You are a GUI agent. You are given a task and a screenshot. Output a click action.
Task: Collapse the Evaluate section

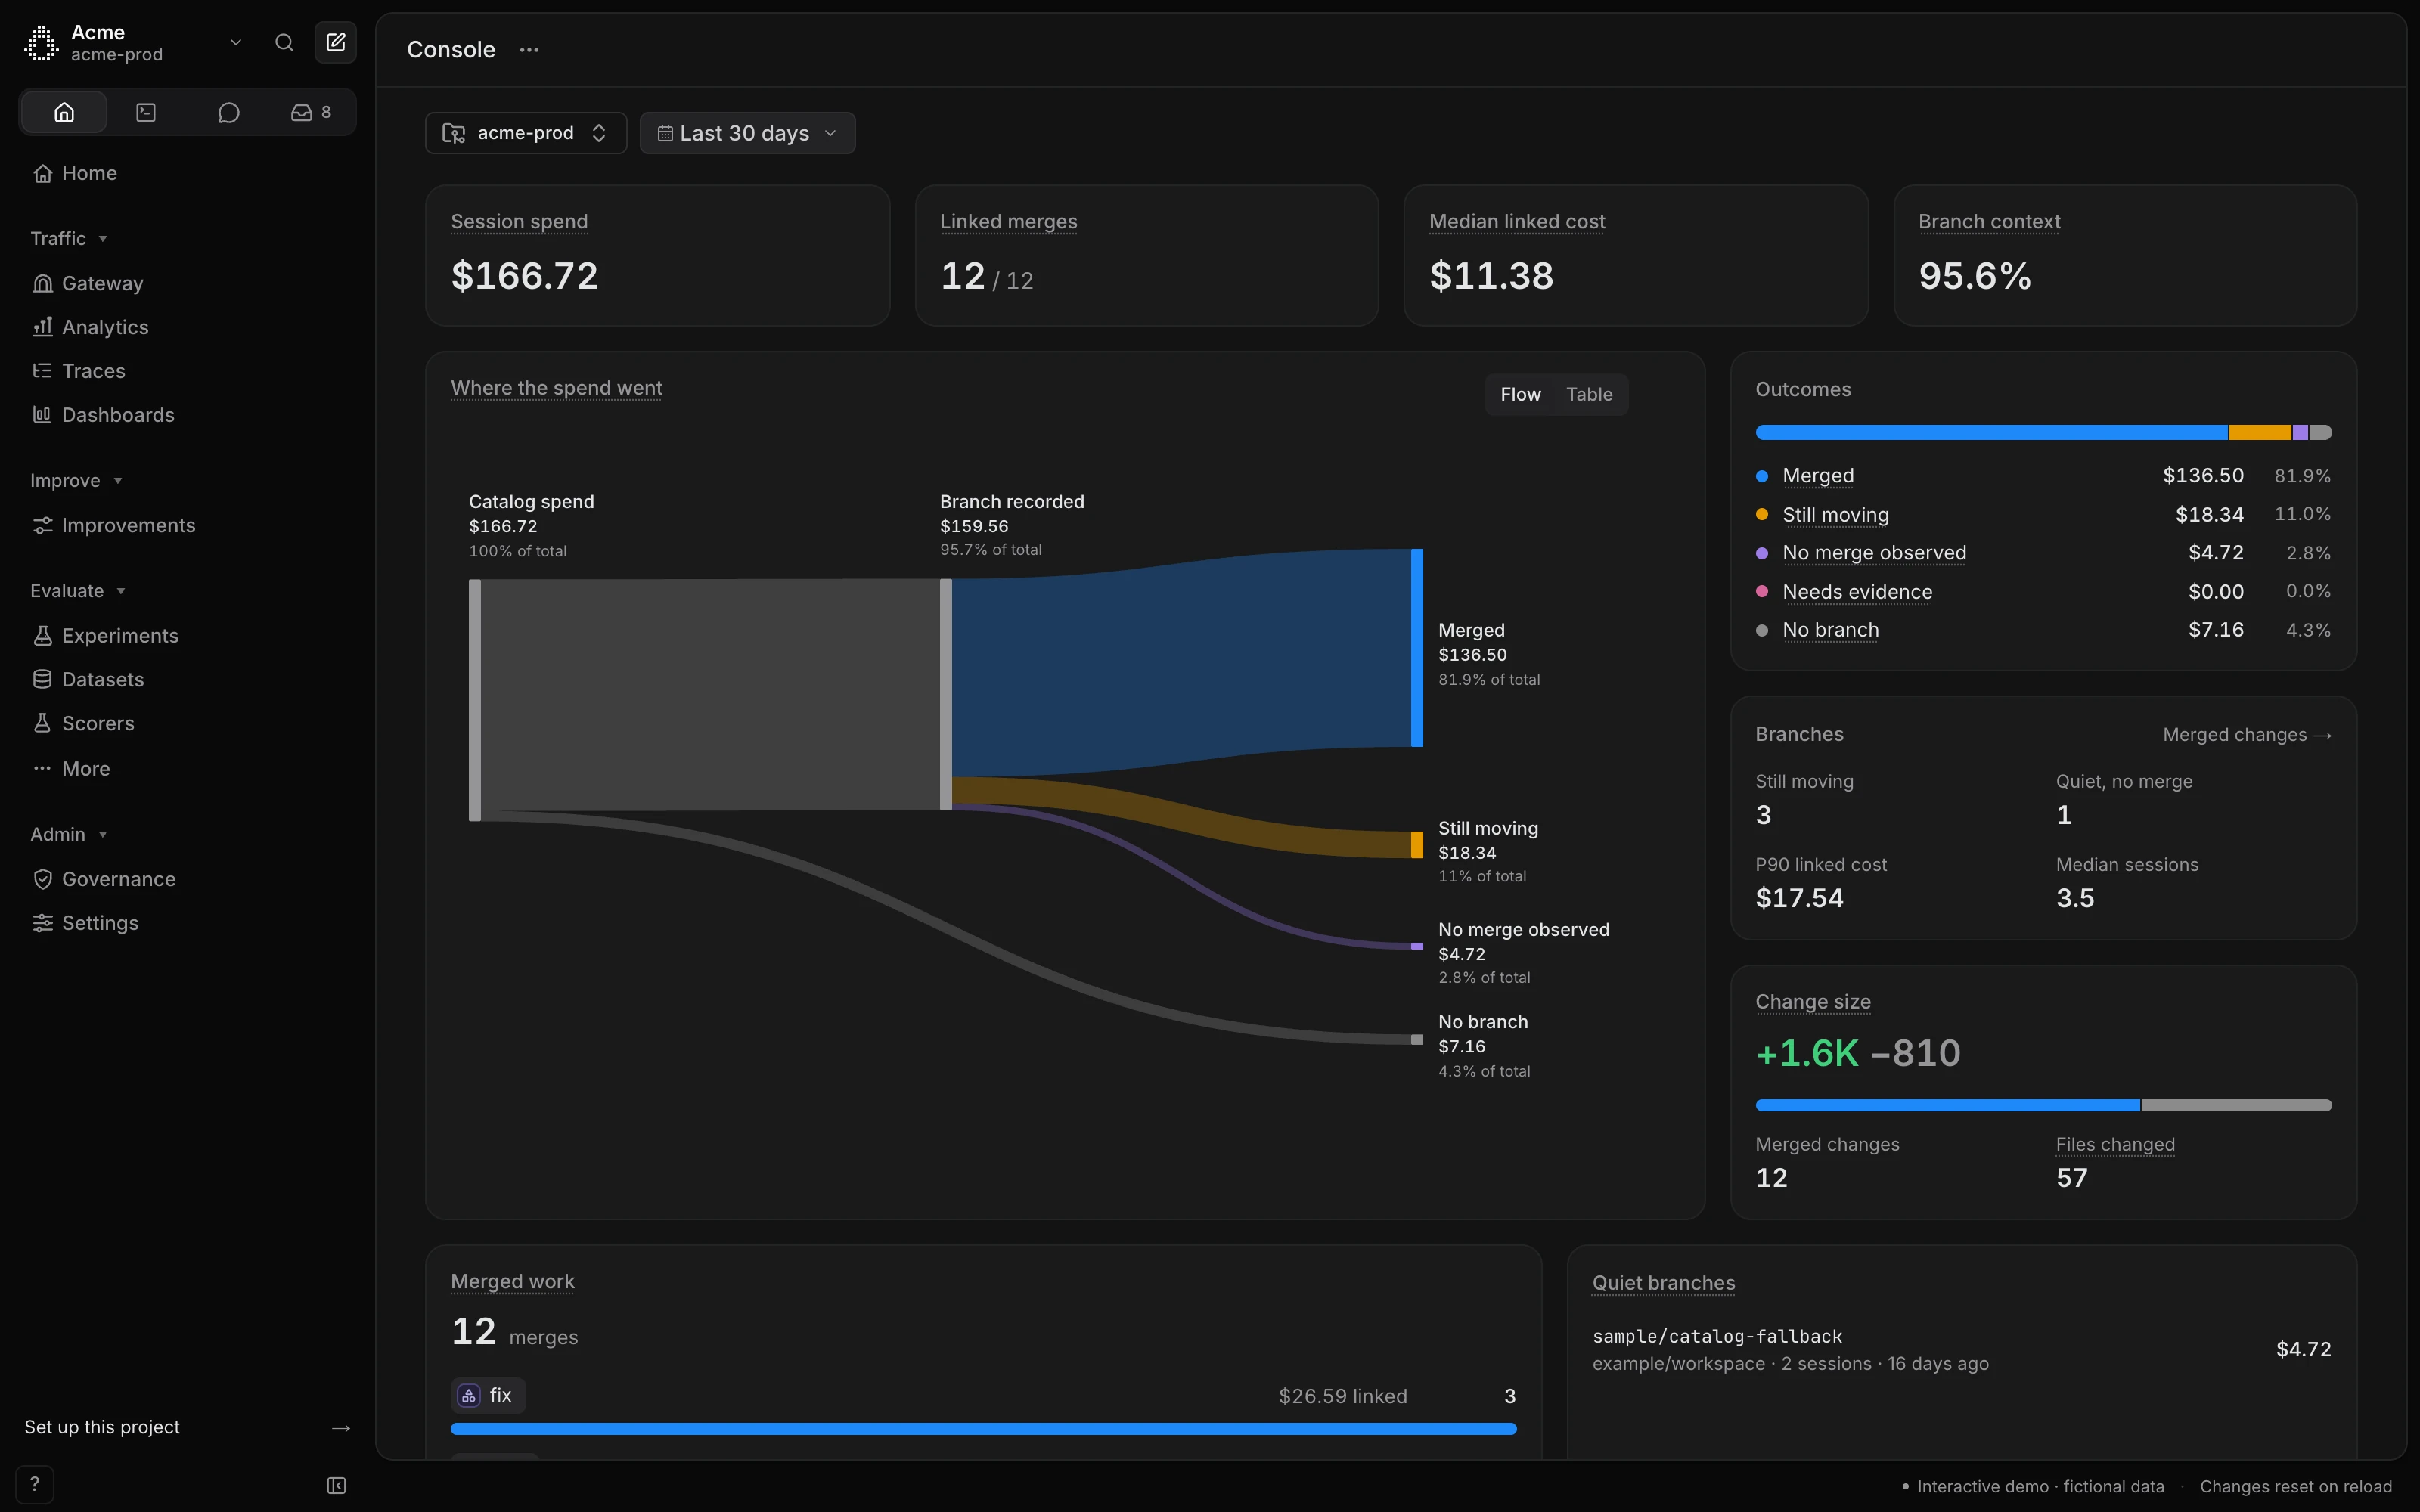[x=78, y=591]
